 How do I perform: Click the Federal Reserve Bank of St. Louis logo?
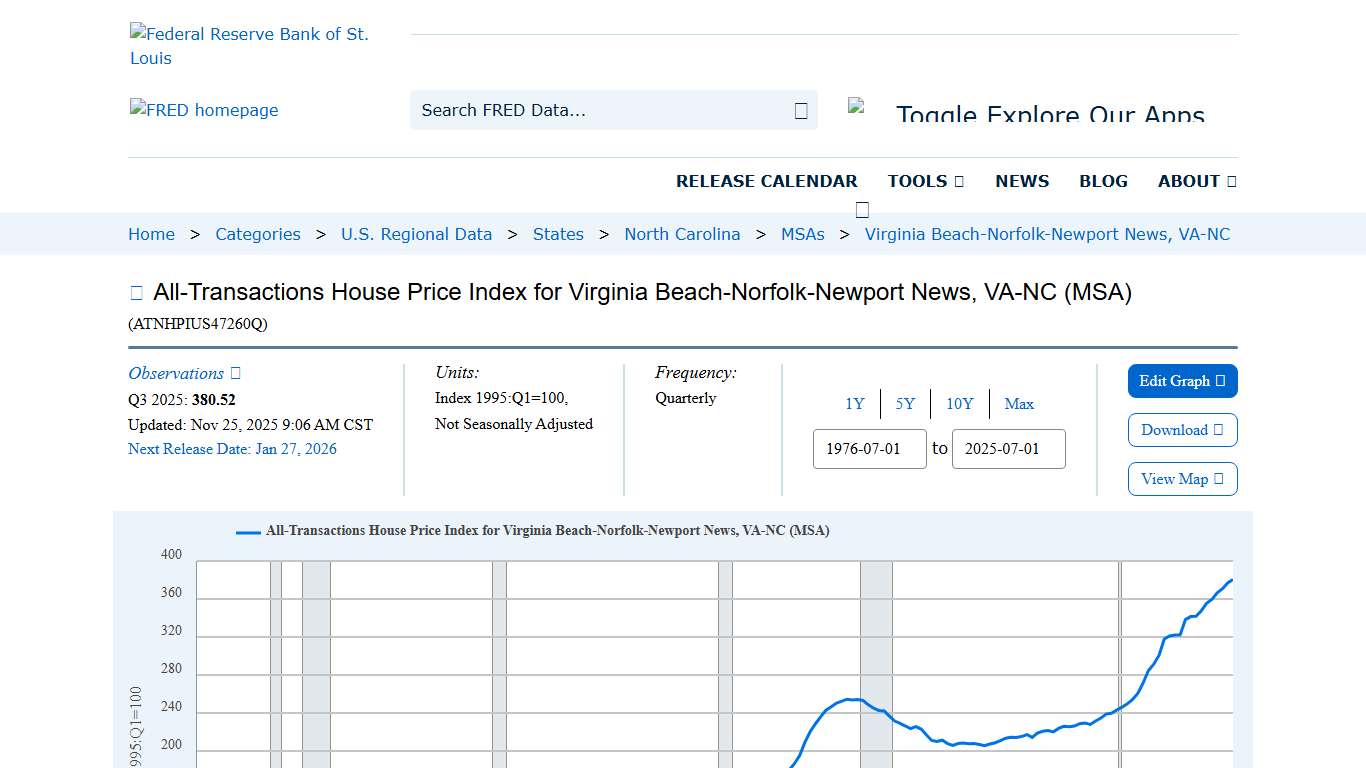(249, 45)
